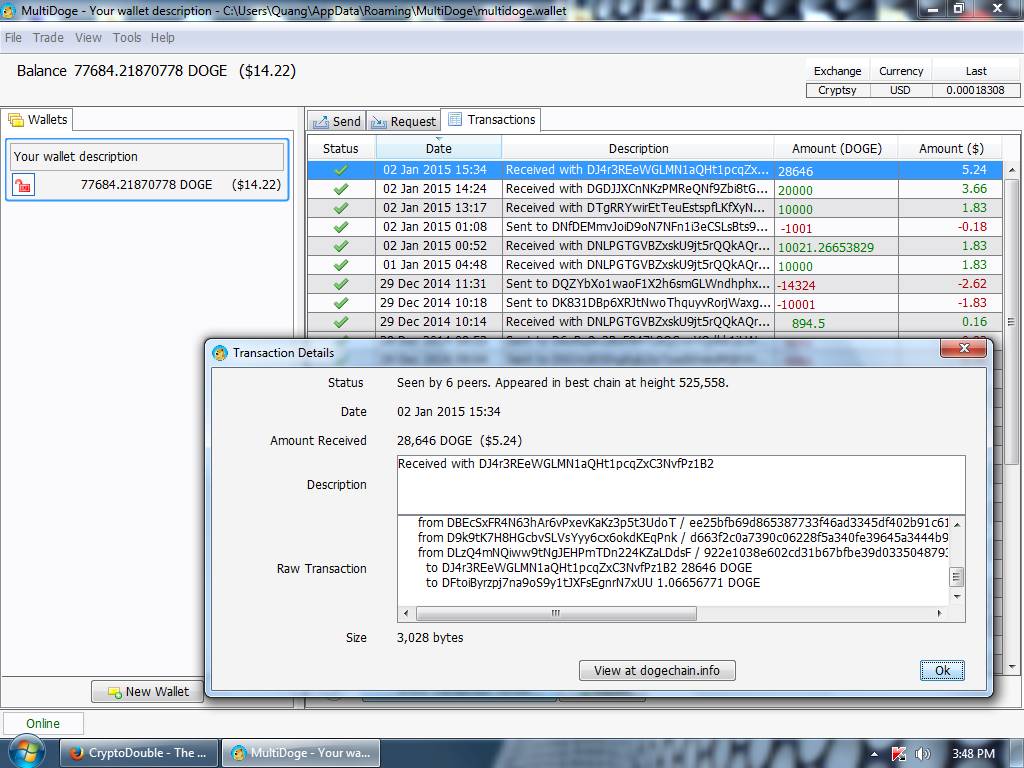Open the Tools menu
1024x768 pixels.
[x=127, y=38]
